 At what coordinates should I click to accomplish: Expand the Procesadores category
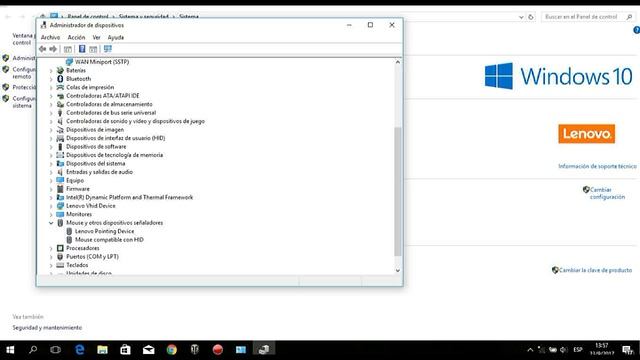[x=51, y=248]
